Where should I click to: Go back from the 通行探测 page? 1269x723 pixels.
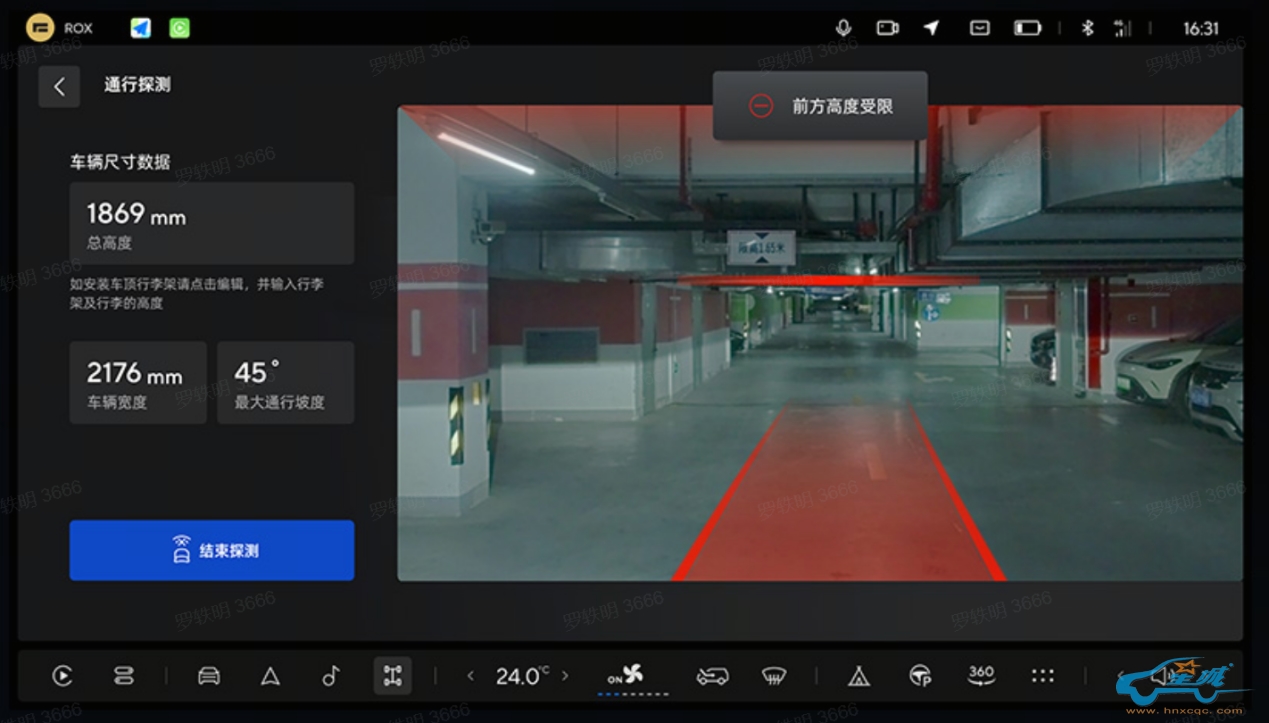pyautogui.click(x=59, y=87)
